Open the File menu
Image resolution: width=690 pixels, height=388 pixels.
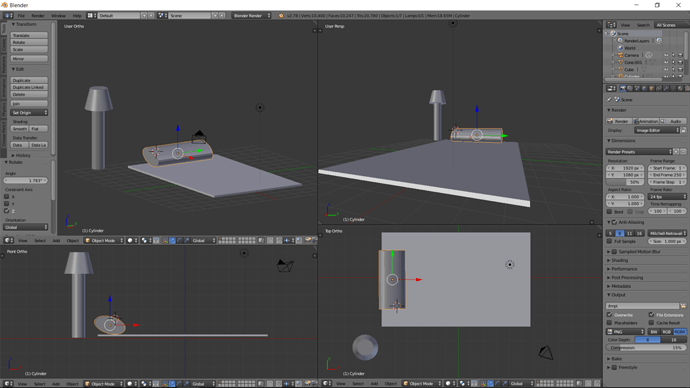point(21,15)
